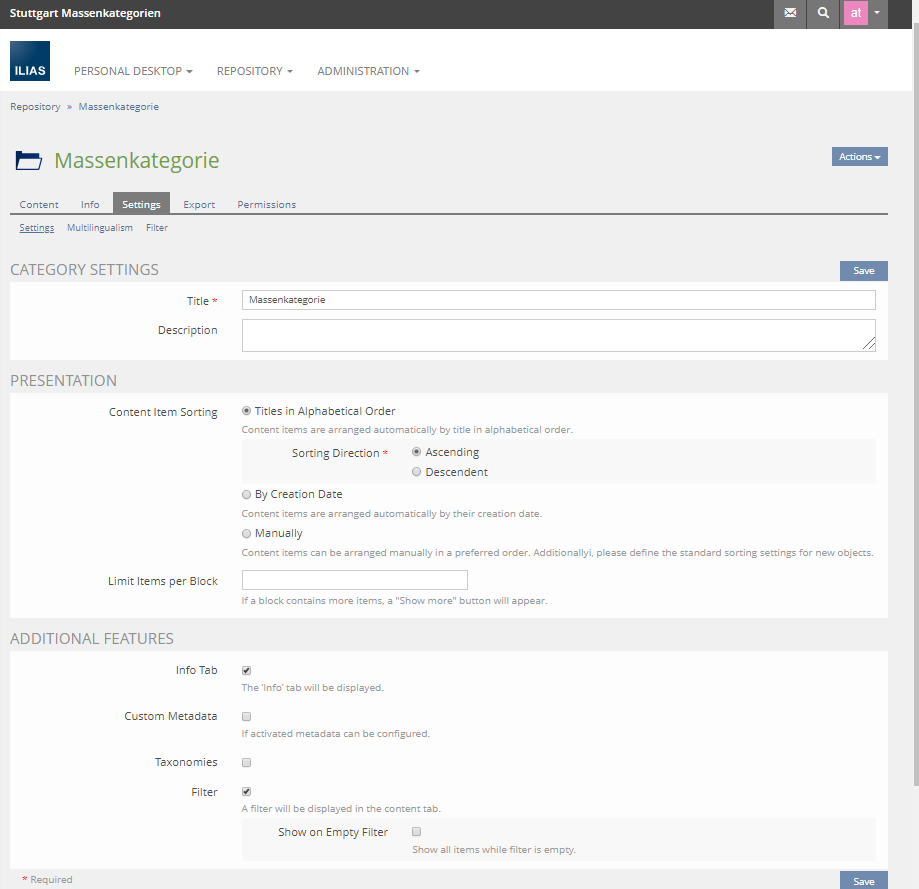Switch to the Permissions tab

point(266,204)
